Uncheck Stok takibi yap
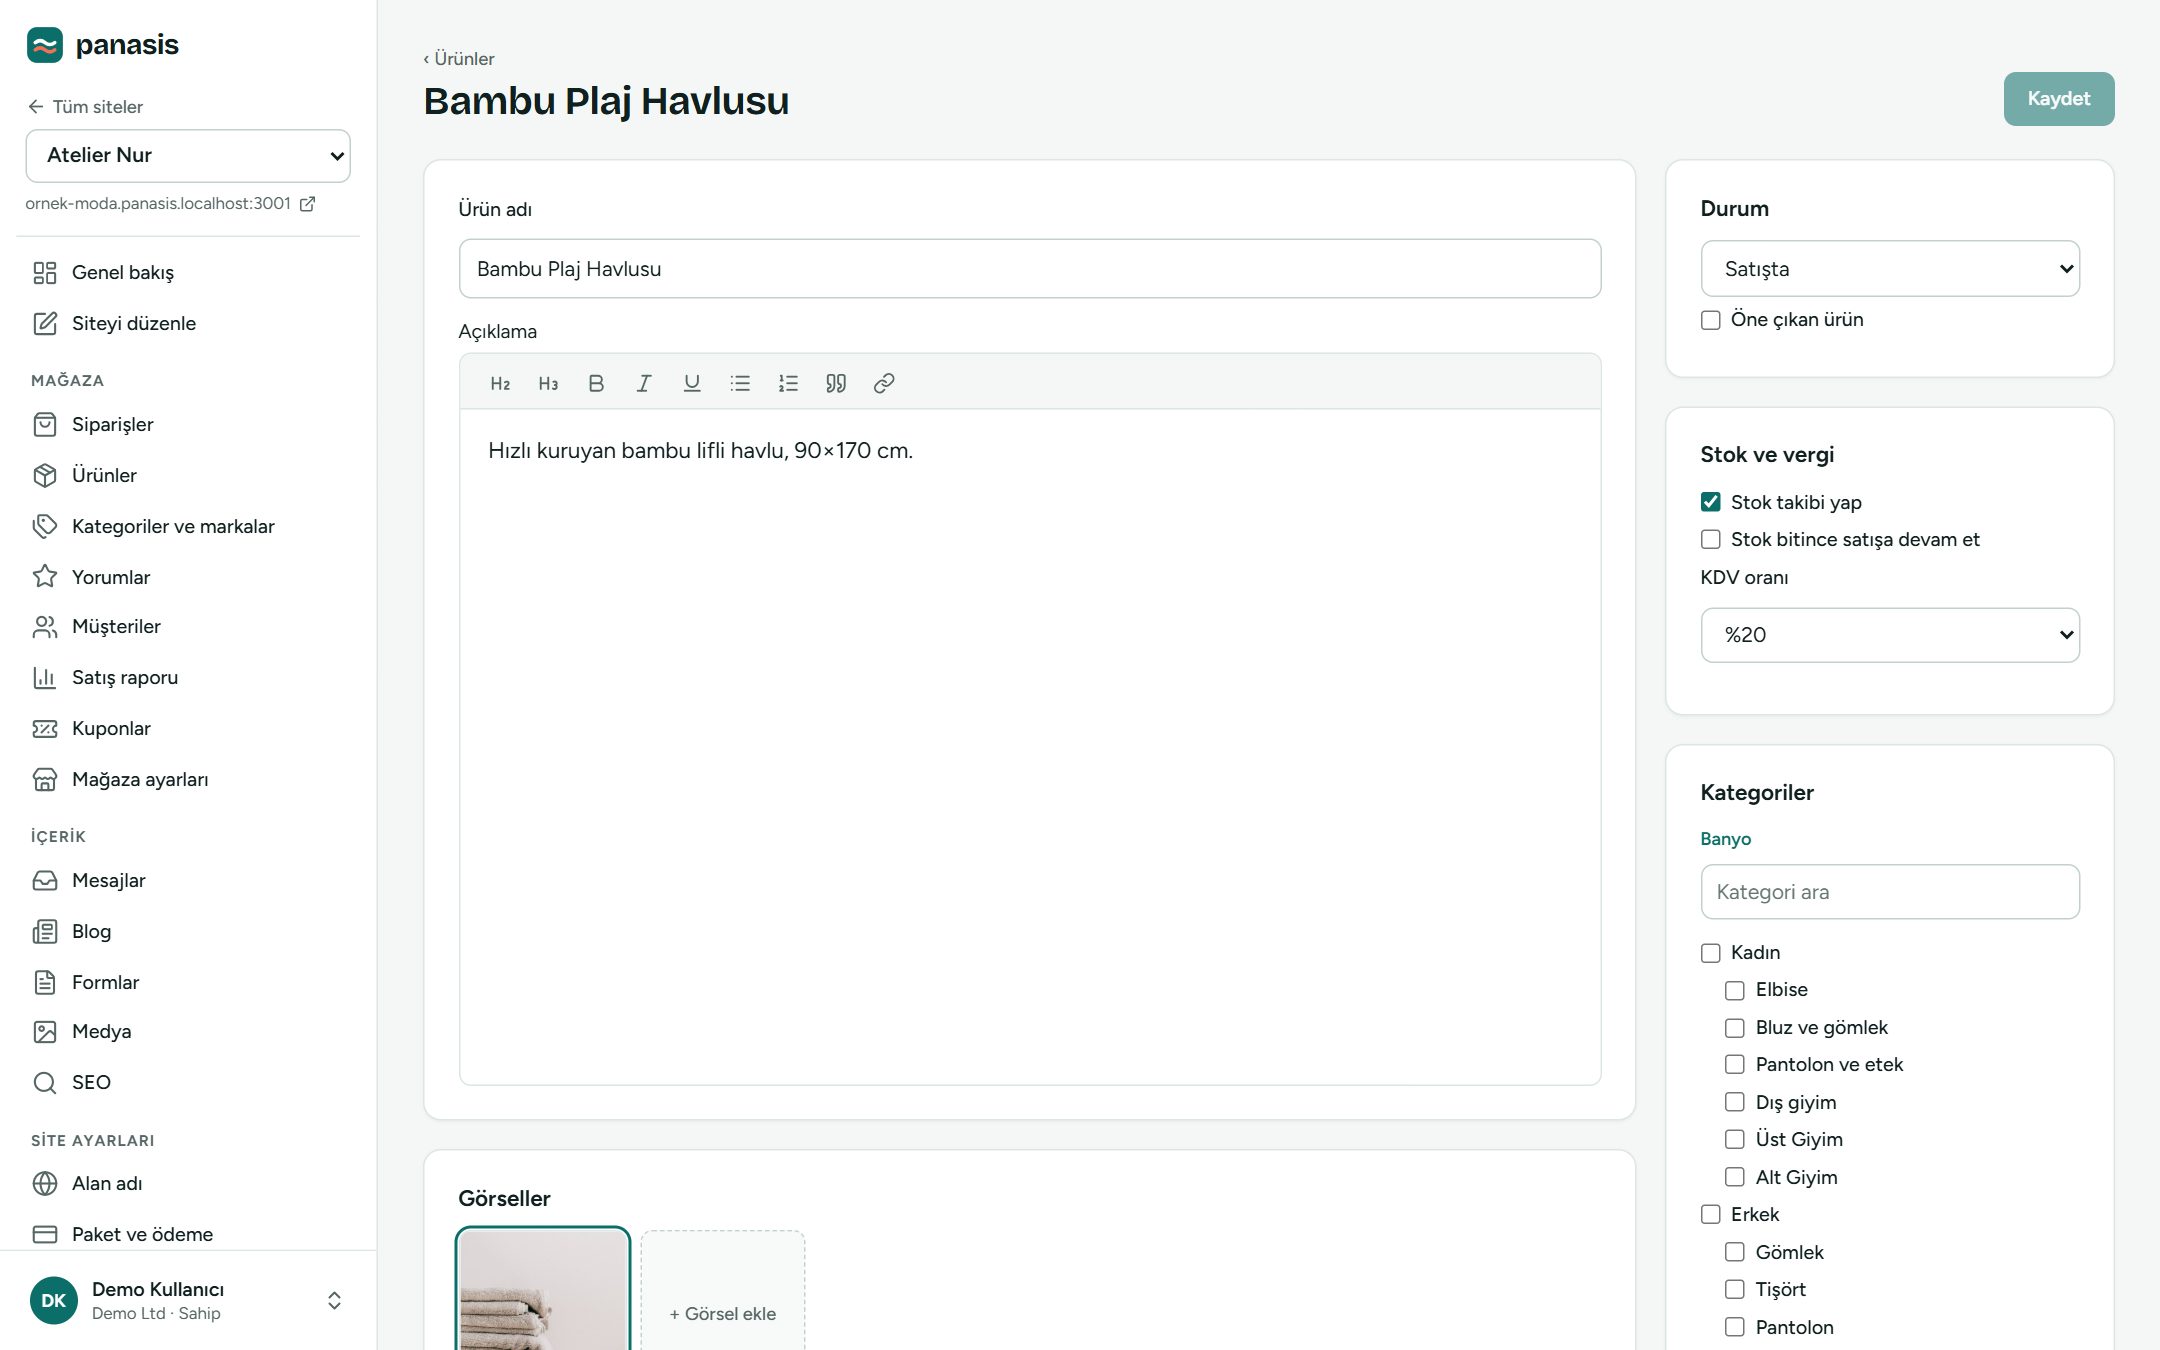 1711,502
